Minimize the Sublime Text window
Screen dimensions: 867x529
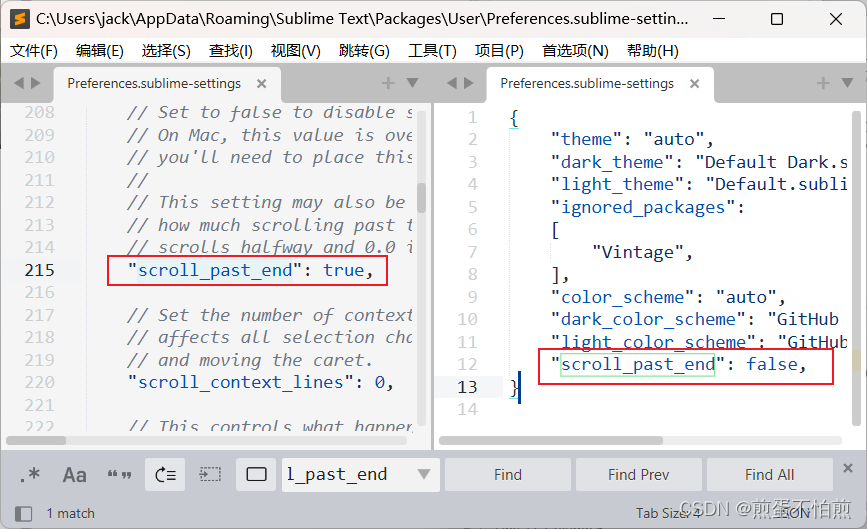click(719, 19)
